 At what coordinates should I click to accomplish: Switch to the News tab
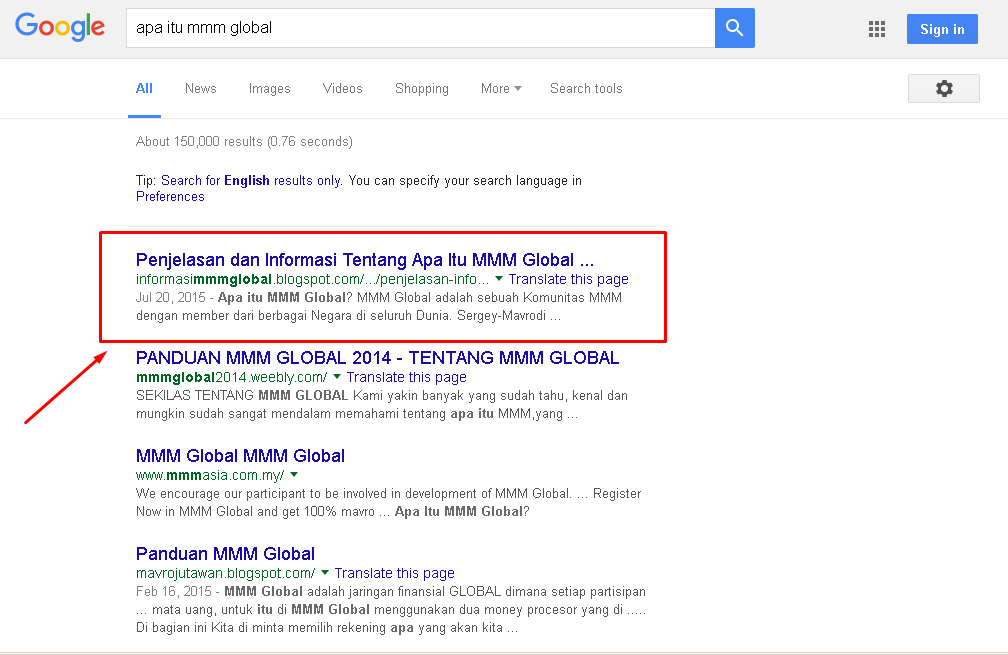point(201,89)
